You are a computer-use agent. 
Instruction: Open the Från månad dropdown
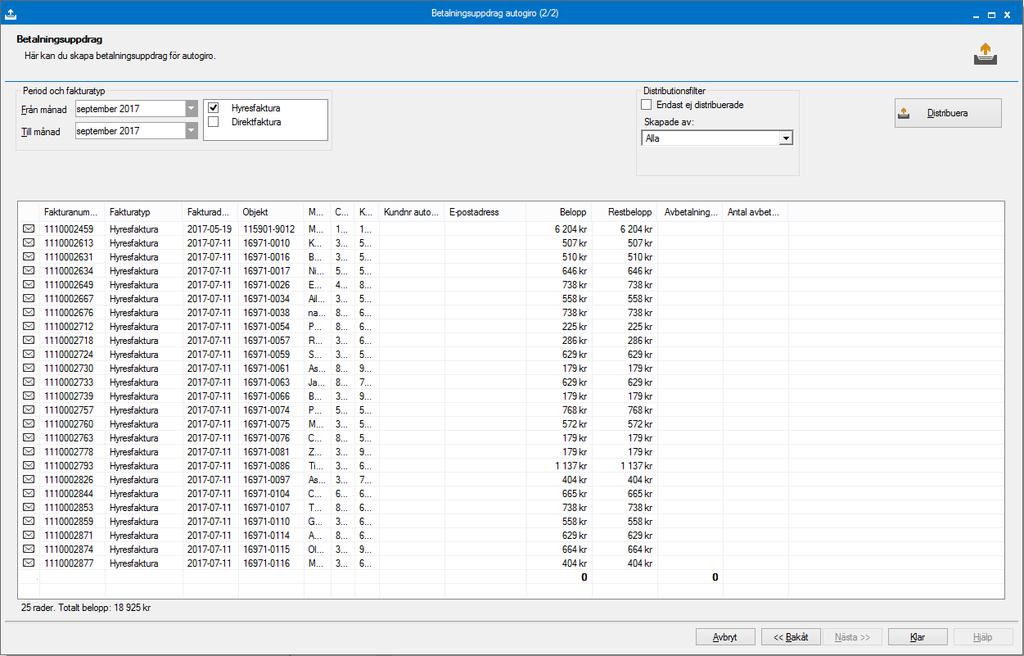point(191,108)
